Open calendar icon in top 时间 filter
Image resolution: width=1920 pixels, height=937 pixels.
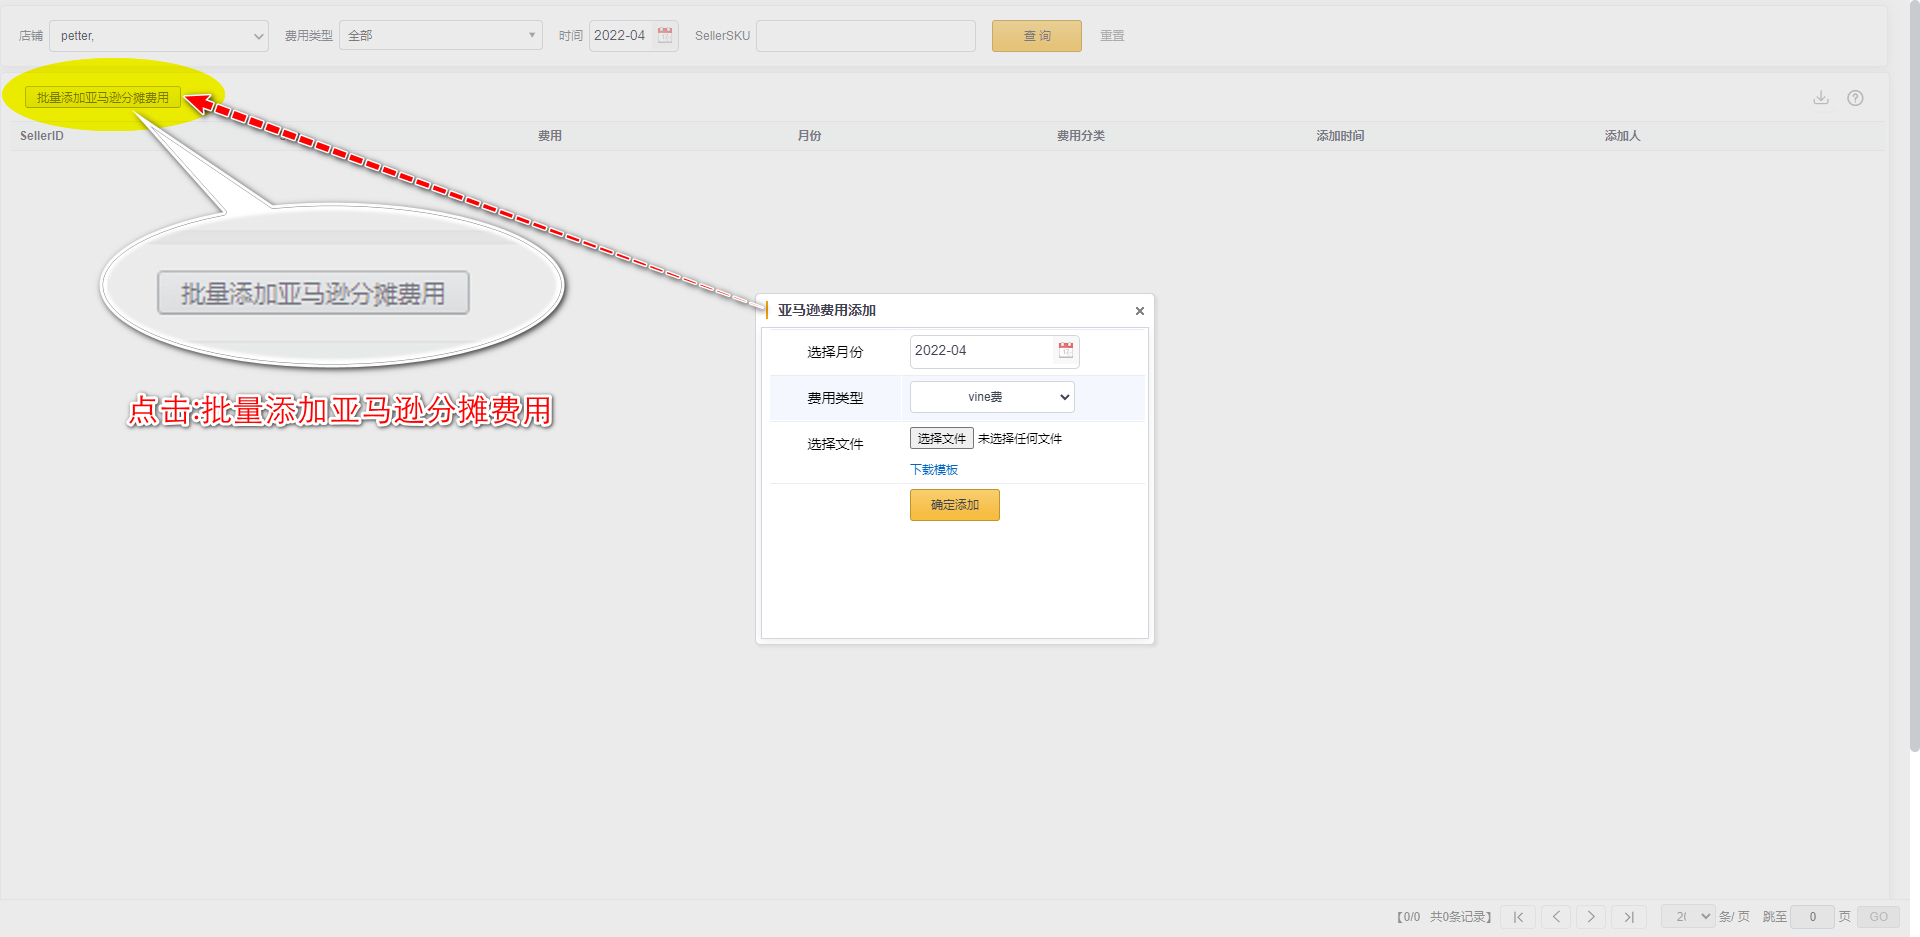[665, 35]
